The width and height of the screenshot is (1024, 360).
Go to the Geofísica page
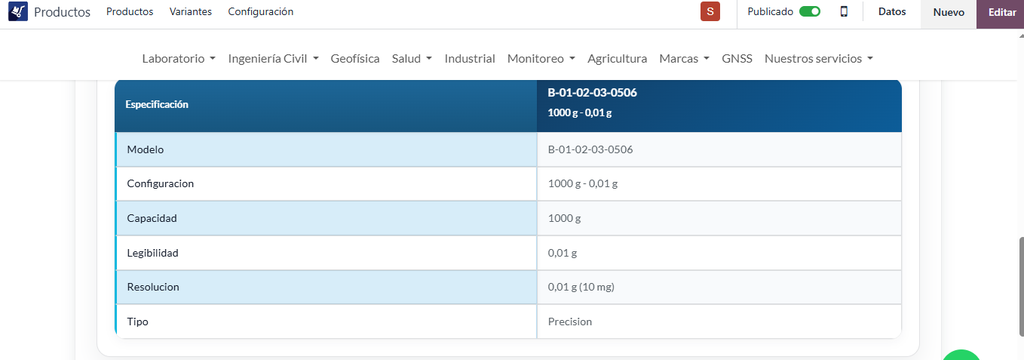click(x=355, y=59)
